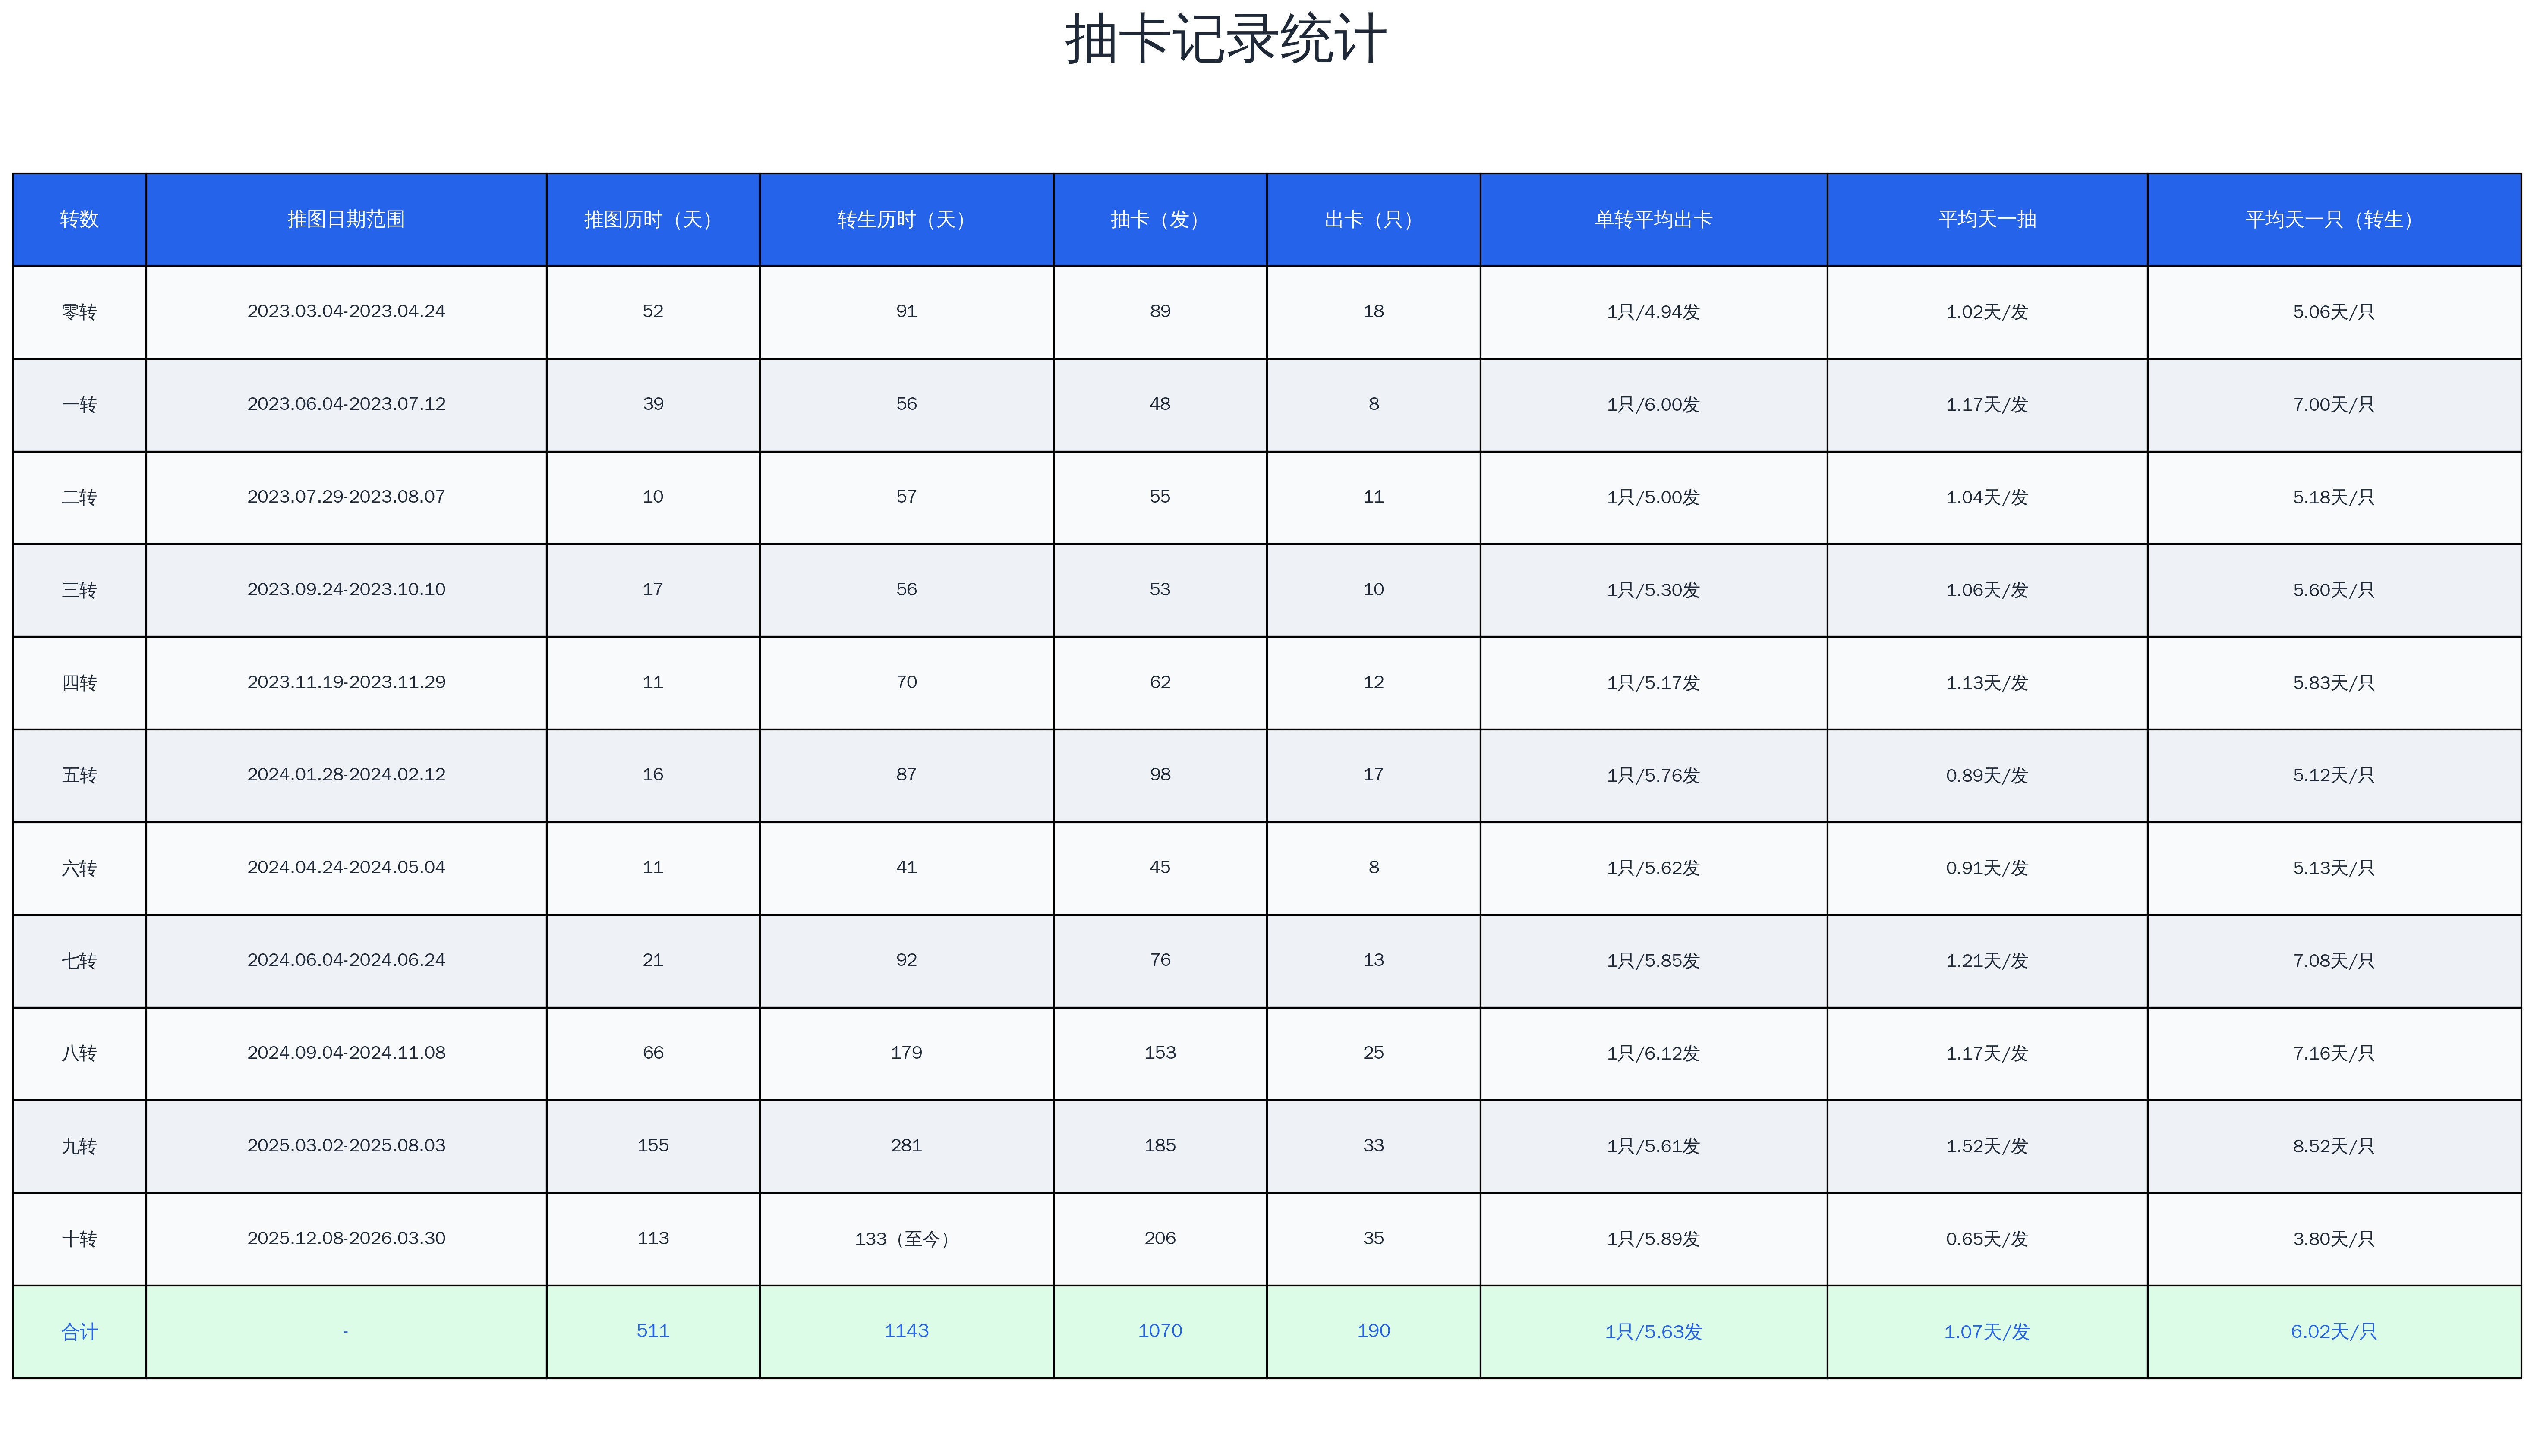The width and height of the screenshot is (2534, 1456).
Task: Select the 九转 row label
Action: click(79, 1146)
